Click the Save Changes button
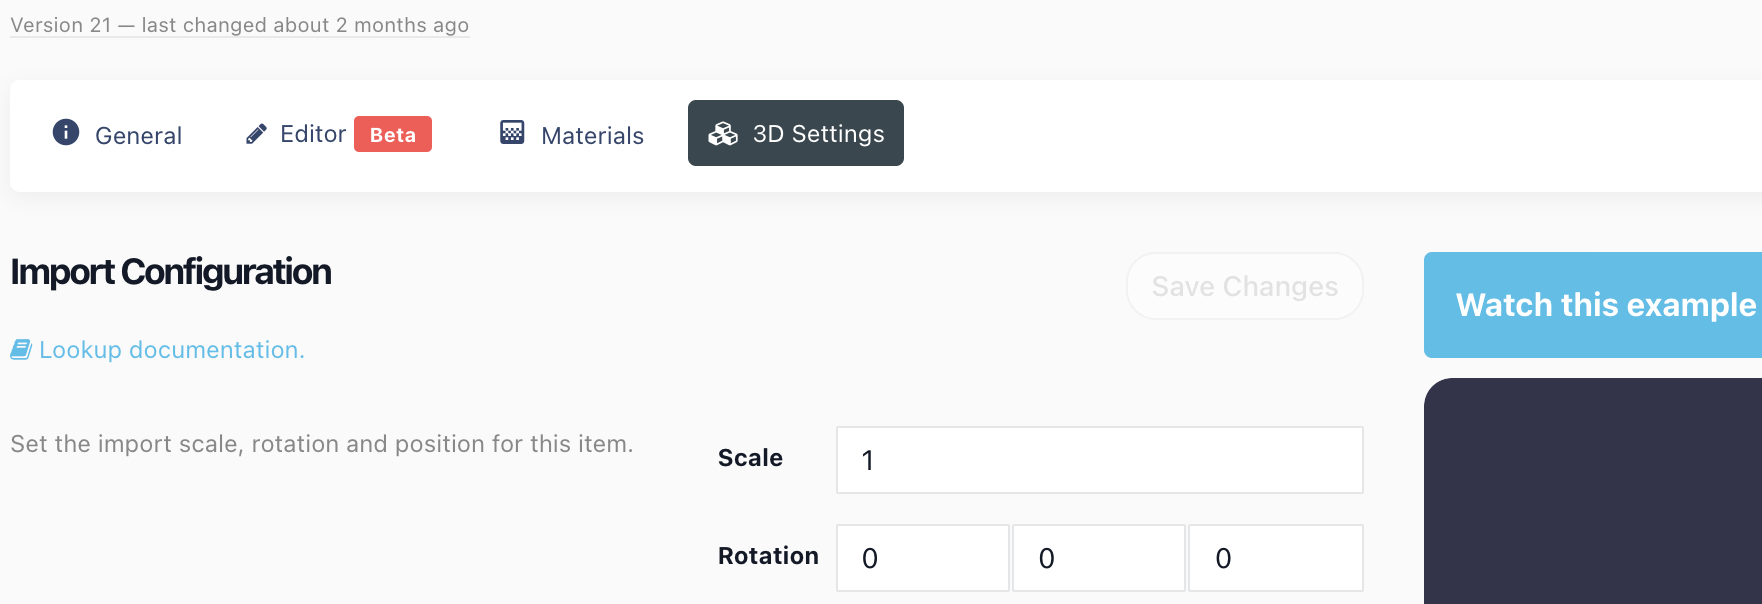 tap(1245, 286)
